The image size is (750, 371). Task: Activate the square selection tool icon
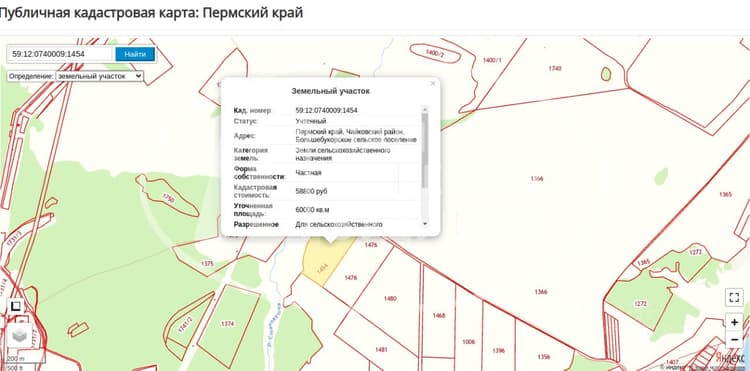tap(16, 306)
